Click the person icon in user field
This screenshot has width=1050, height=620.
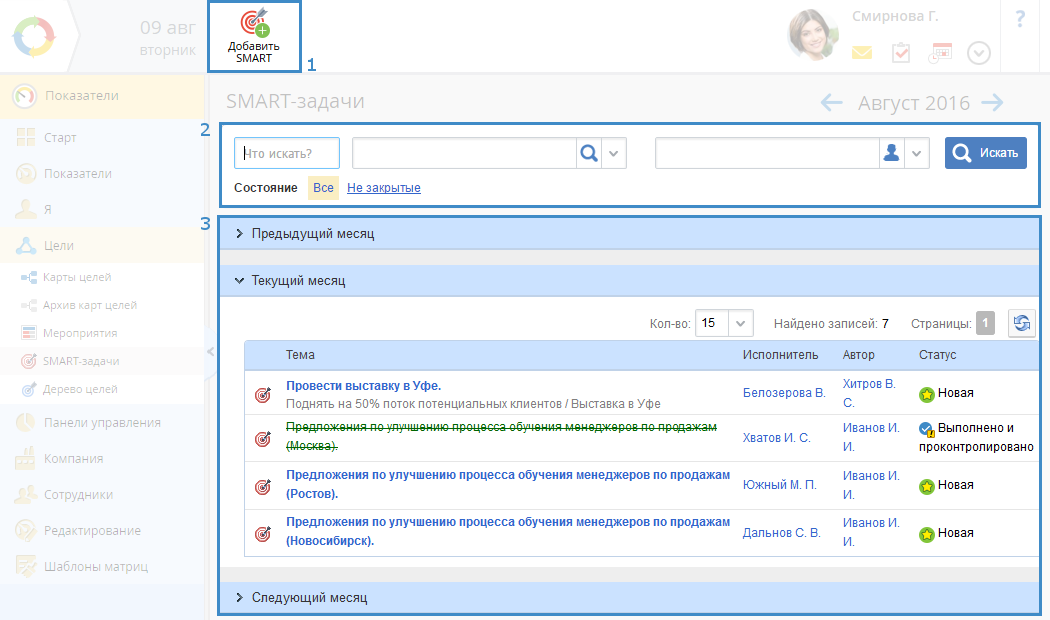point(892,153)
